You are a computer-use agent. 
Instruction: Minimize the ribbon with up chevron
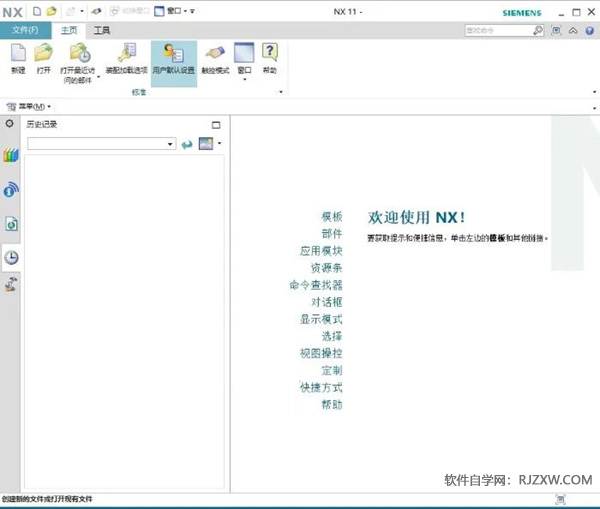pyautogui.click(x=573, y=31)
